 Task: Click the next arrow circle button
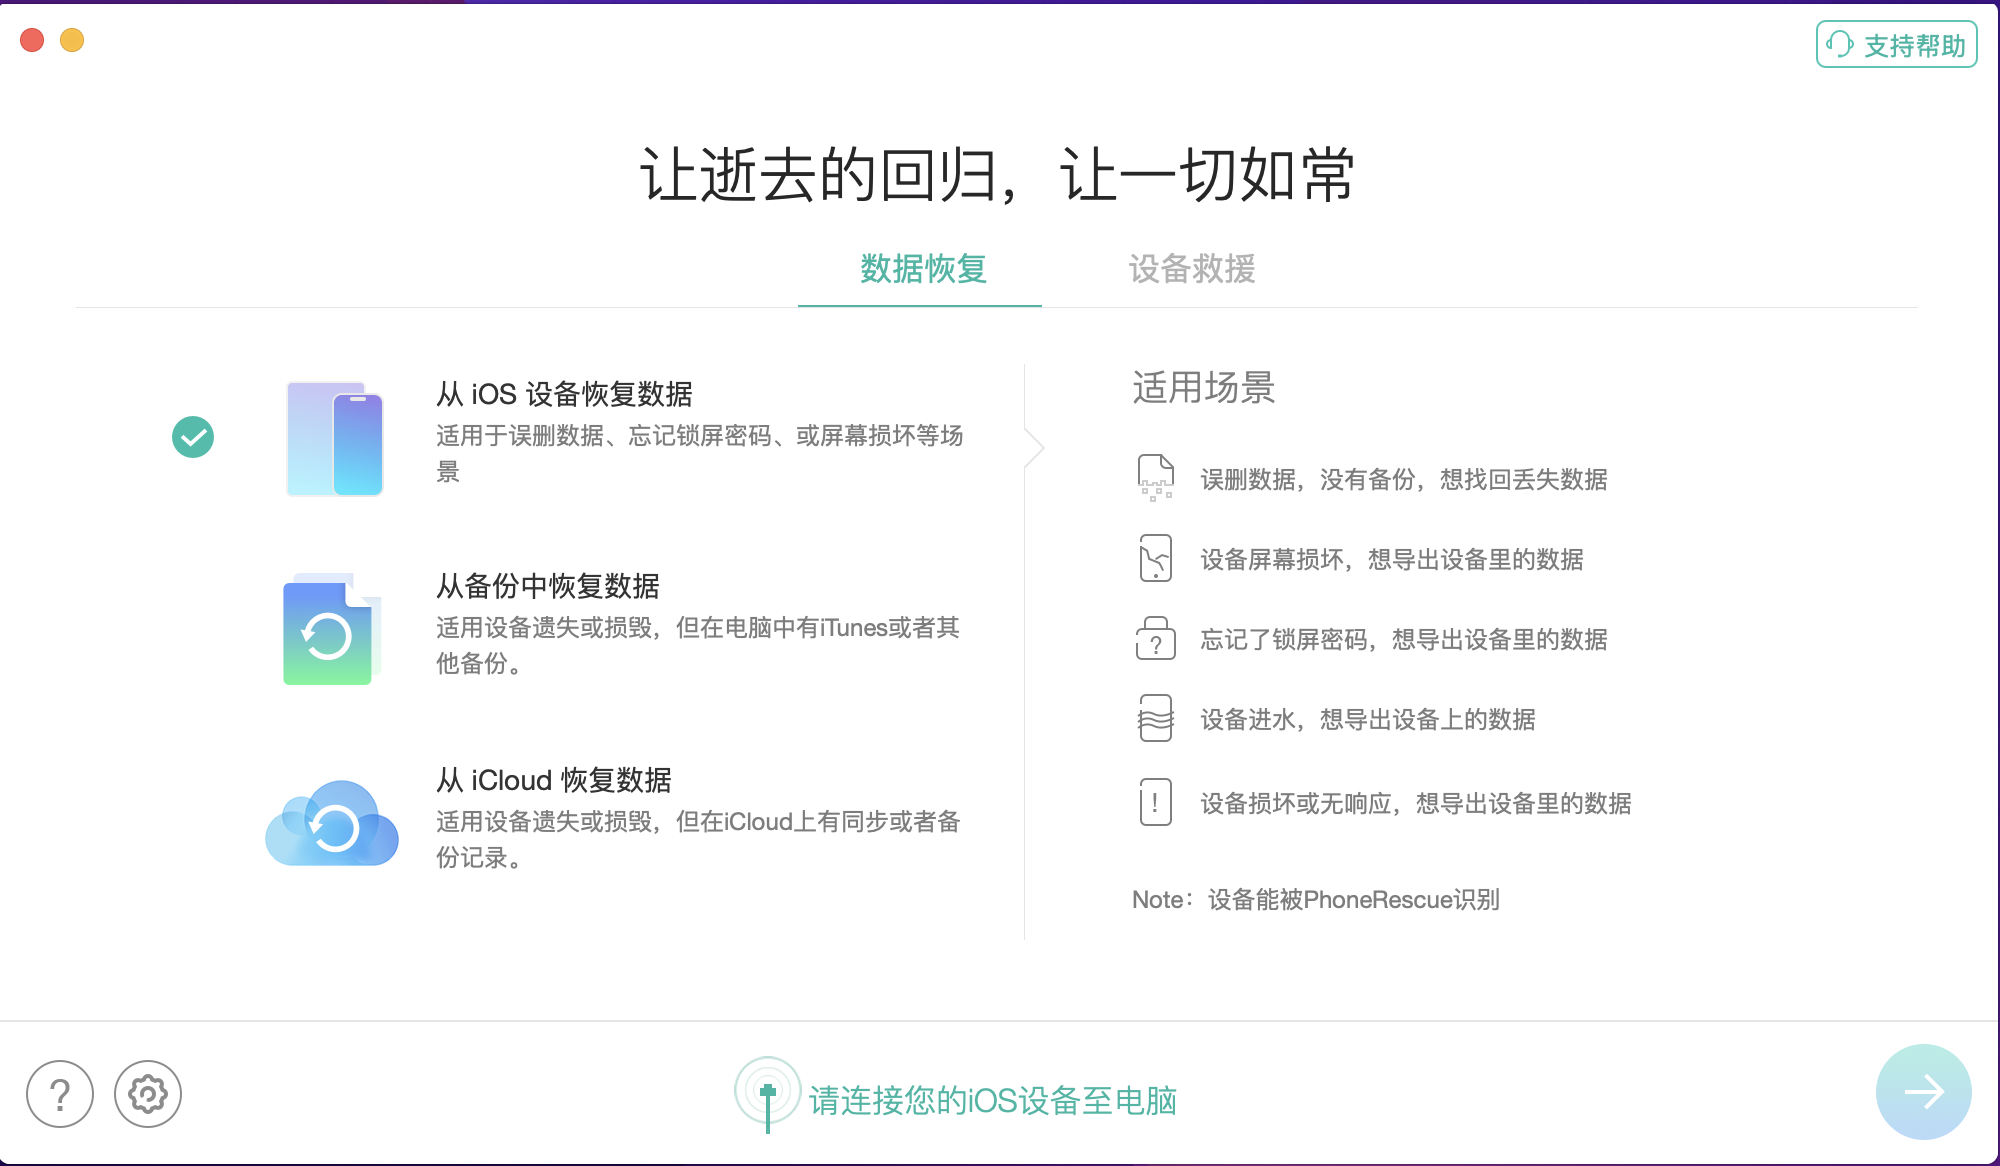tap(1923, 1092)
